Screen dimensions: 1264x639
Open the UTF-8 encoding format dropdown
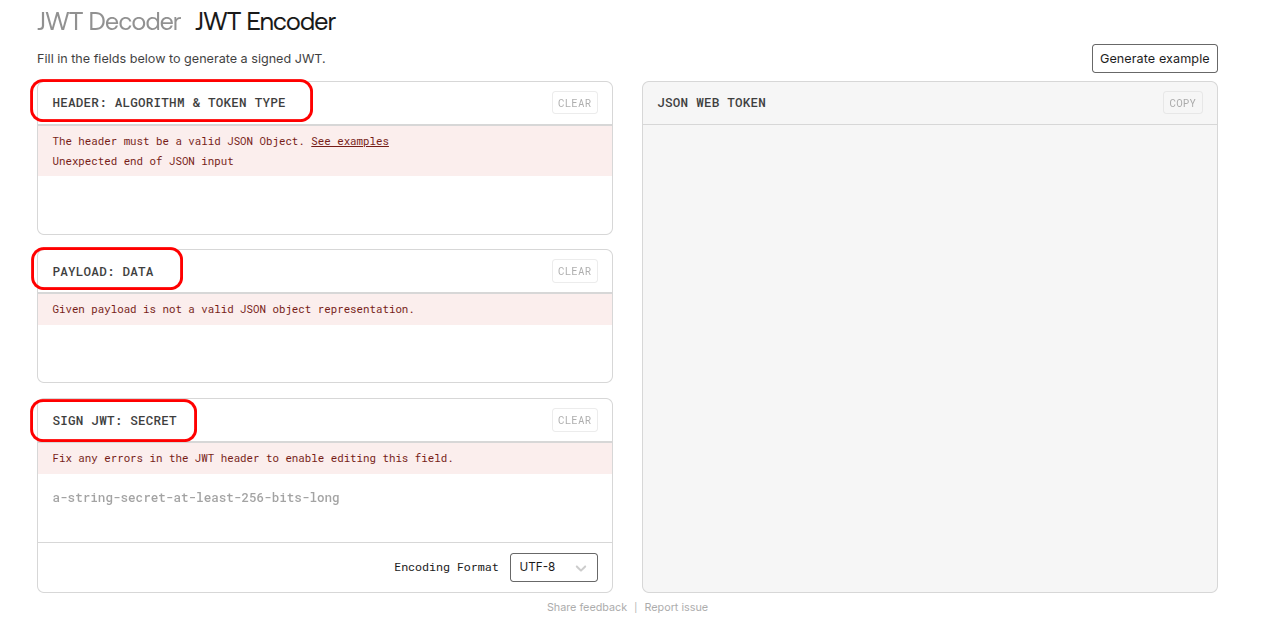pyautogui.click(x=553, y=567)
